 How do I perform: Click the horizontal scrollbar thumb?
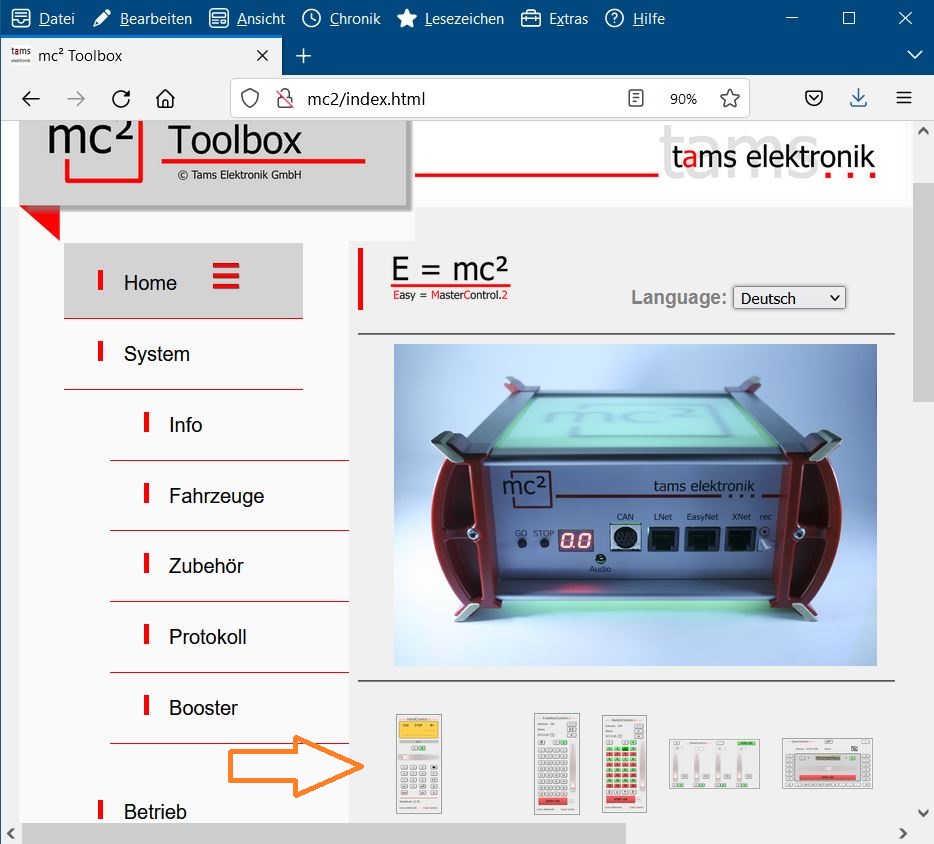click(323, 833)
